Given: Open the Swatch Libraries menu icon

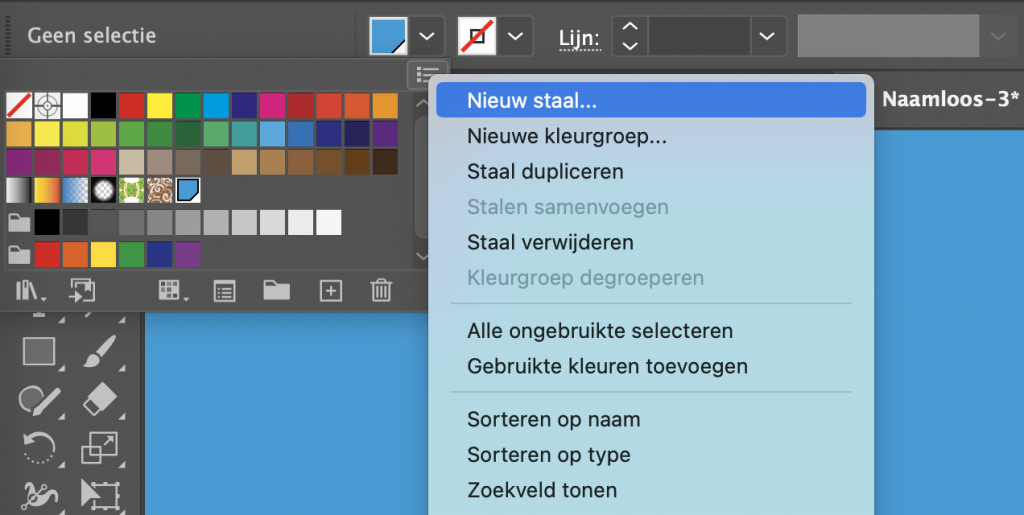Looking at the screenshot, I should pos(29,291).
